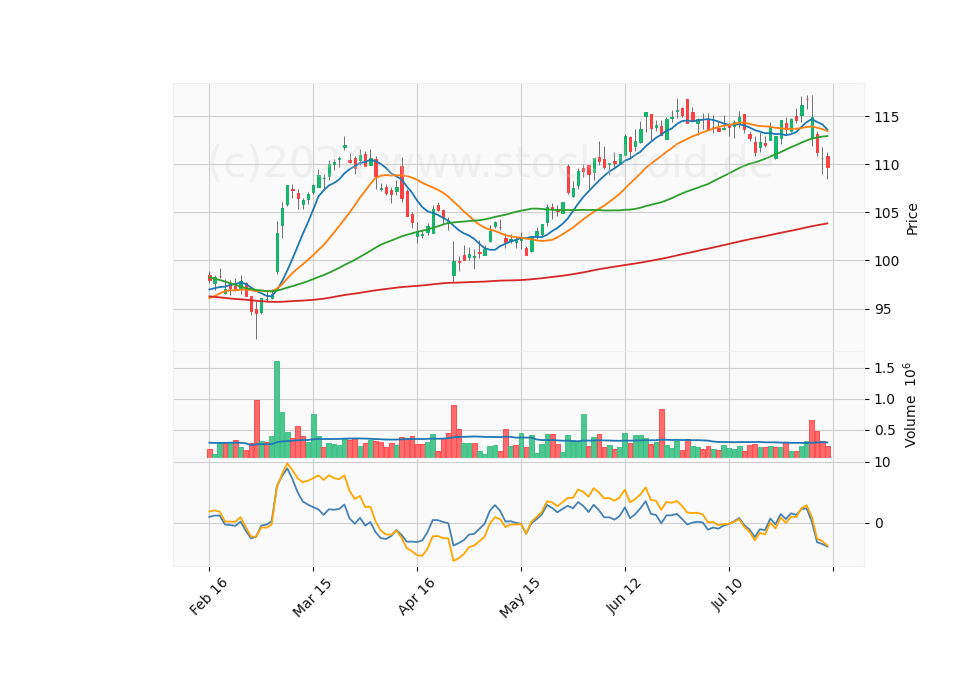Click the tallest green volume bar
The width and height of the screenshot is (960, 690).
pos(277,410)
